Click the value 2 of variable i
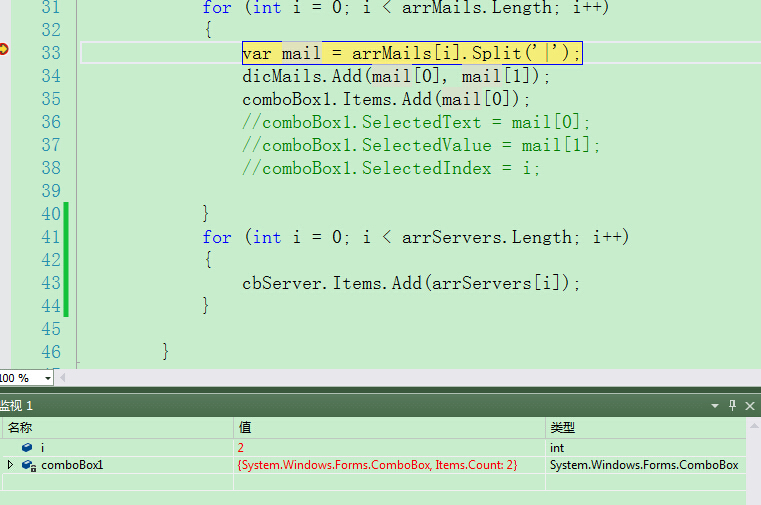Viewport: 761px width, 505px height. click(x=241, y=448)
